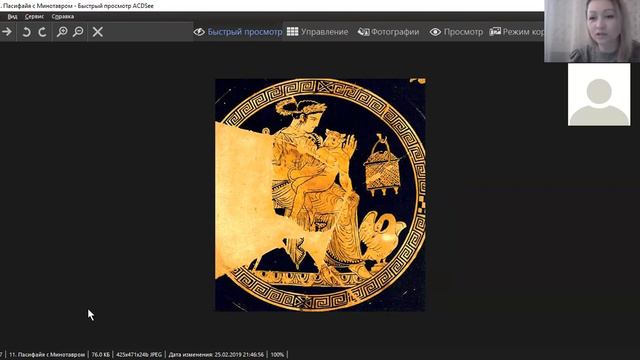Screen dimensions: 640x360
Task: Select the speaker's webcam video tile
Action: click(592, 31)
